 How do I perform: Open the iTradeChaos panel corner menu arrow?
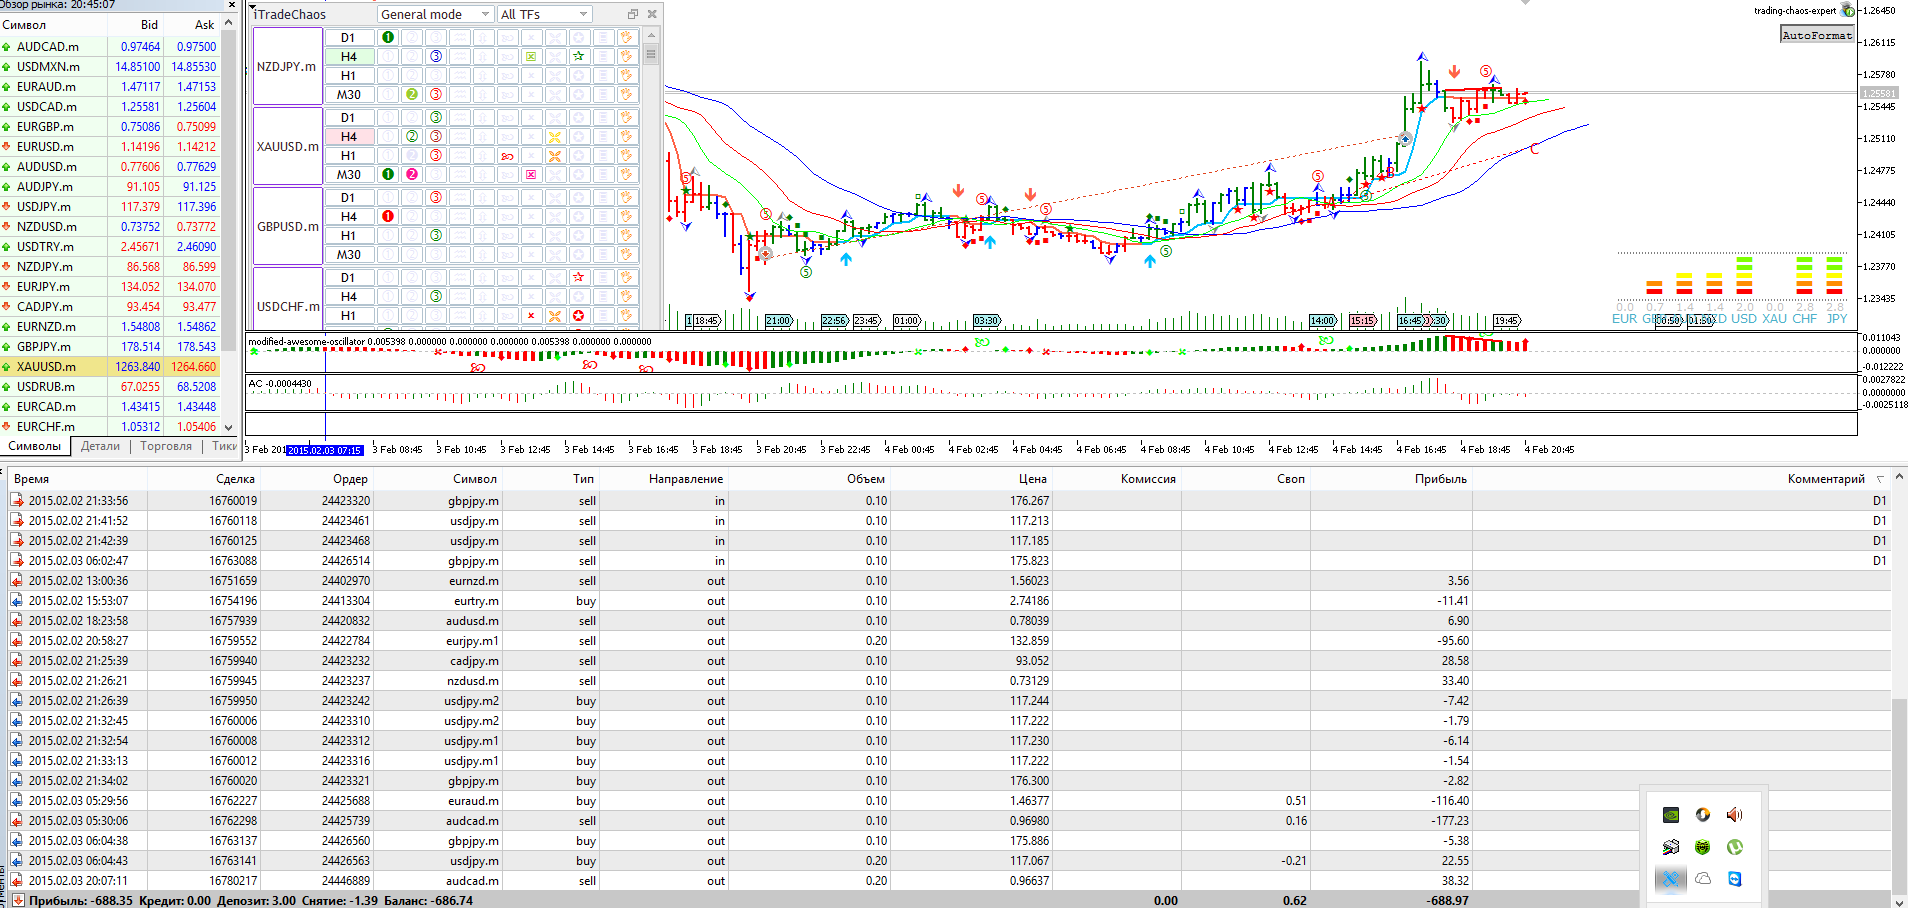(x=253, y=8)
